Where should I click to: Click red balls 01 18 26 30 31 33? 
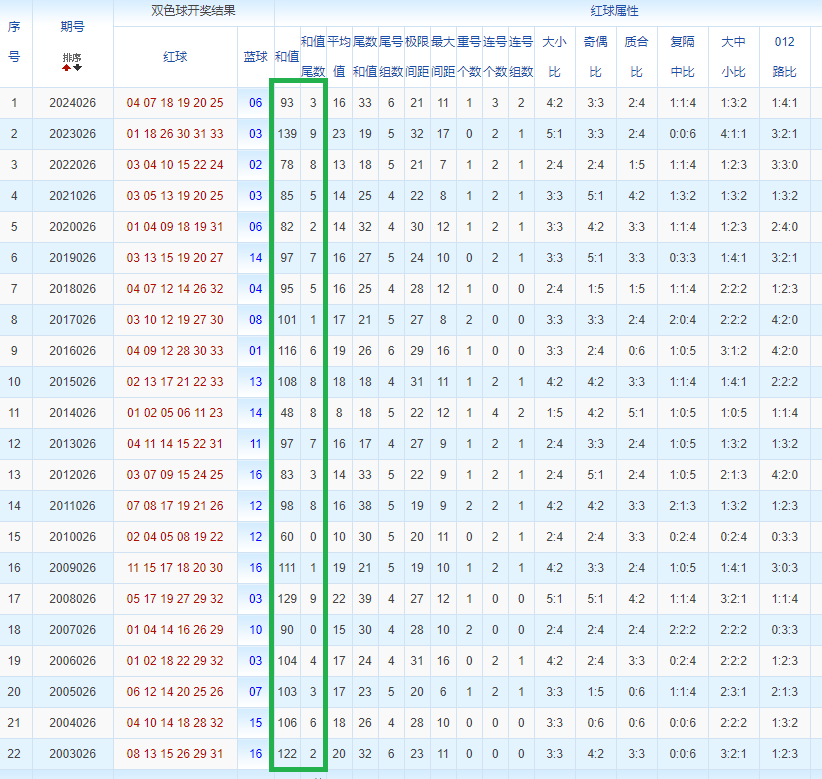(x=175, y=134)
